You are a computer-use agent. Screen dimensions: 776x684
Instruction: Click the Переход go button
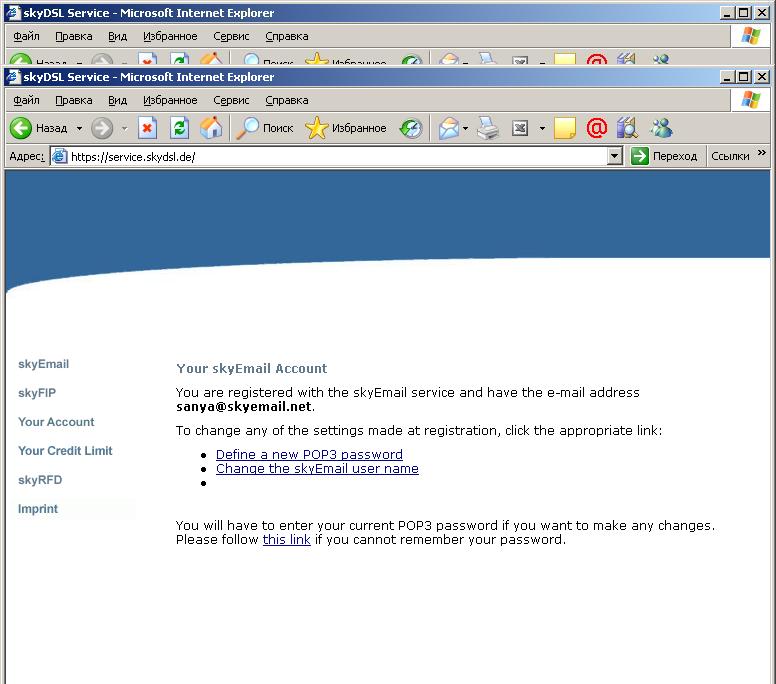point(665,156)
